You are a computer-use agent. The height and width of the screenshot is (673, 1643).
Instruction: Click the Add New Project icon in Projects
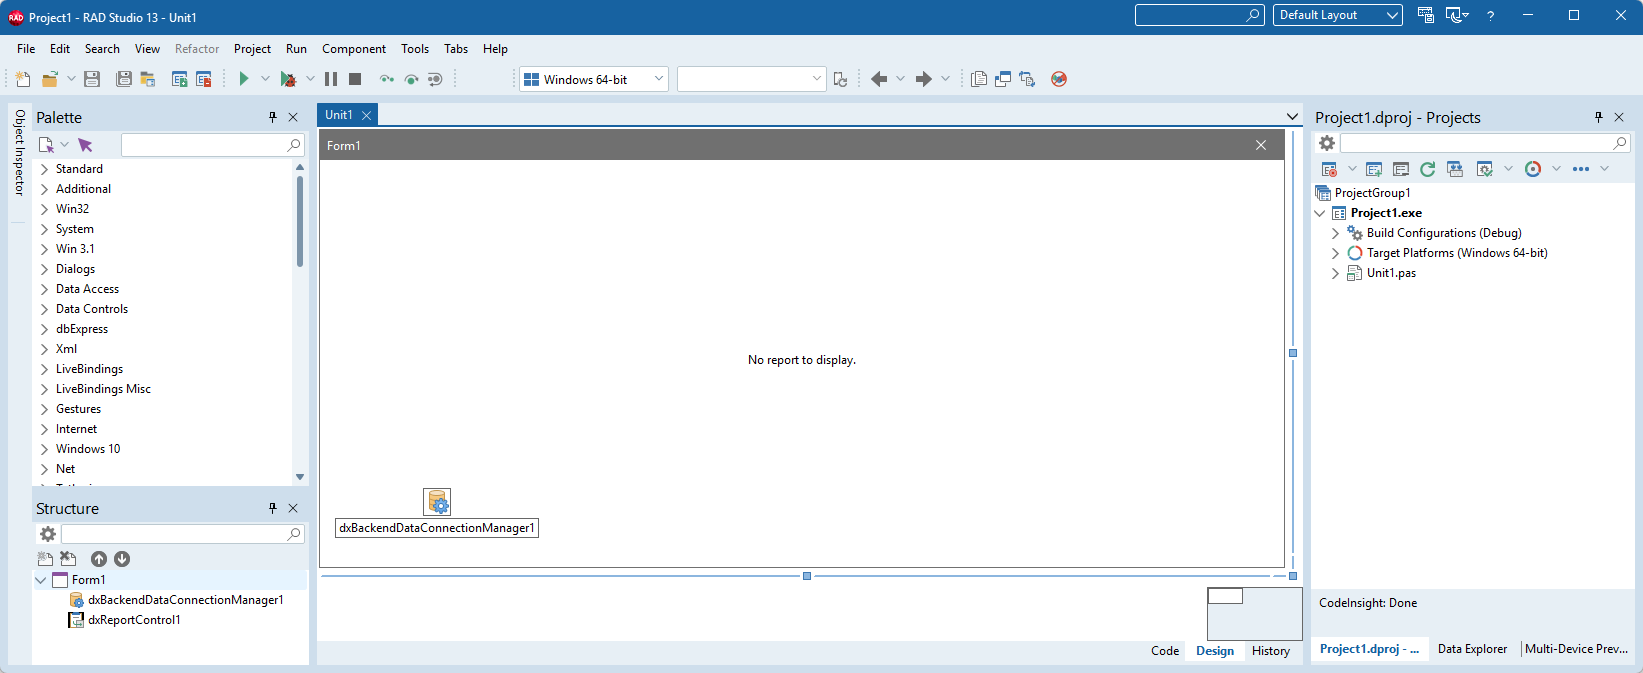(1374, 169)
